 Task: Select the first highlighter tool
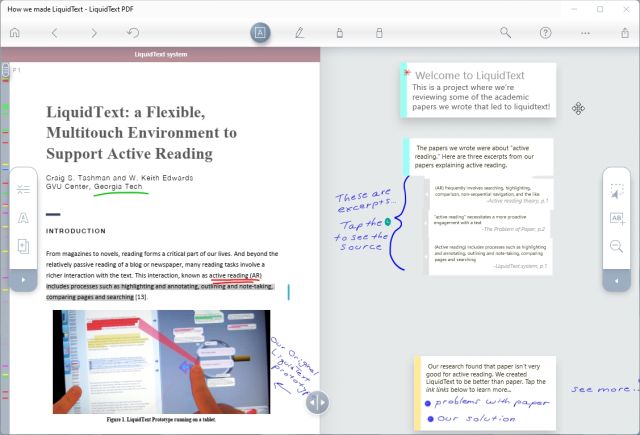[x=340, y=33]
